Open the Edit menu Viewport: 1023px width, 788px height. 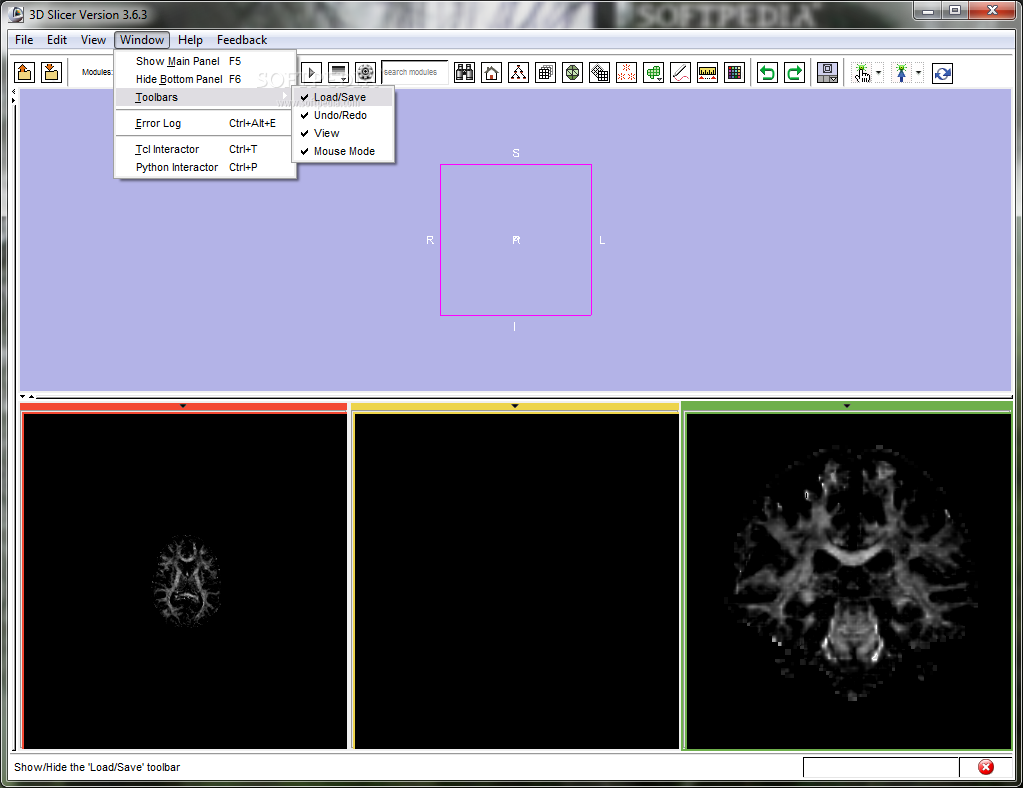click(57, 40)
